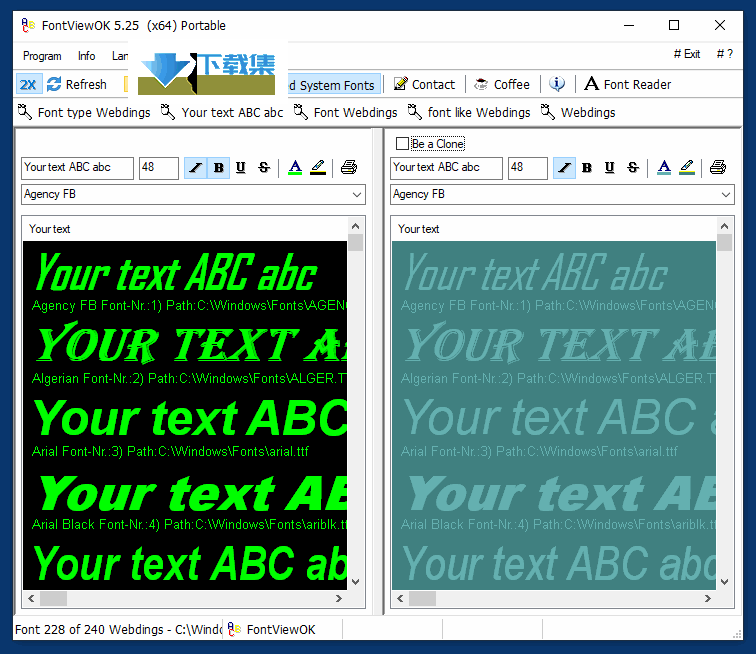Open the Contact toolbar item
The width and height of the screenshot is (756, 654).
pos(424,84)
